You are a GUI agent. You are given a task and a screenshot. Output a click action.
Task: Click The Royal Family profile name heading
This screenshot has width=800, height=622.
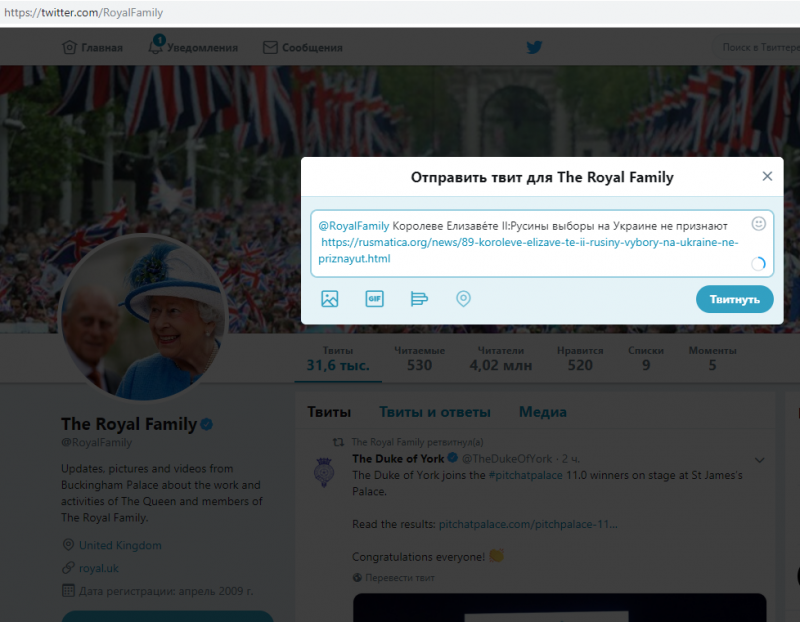129,424
